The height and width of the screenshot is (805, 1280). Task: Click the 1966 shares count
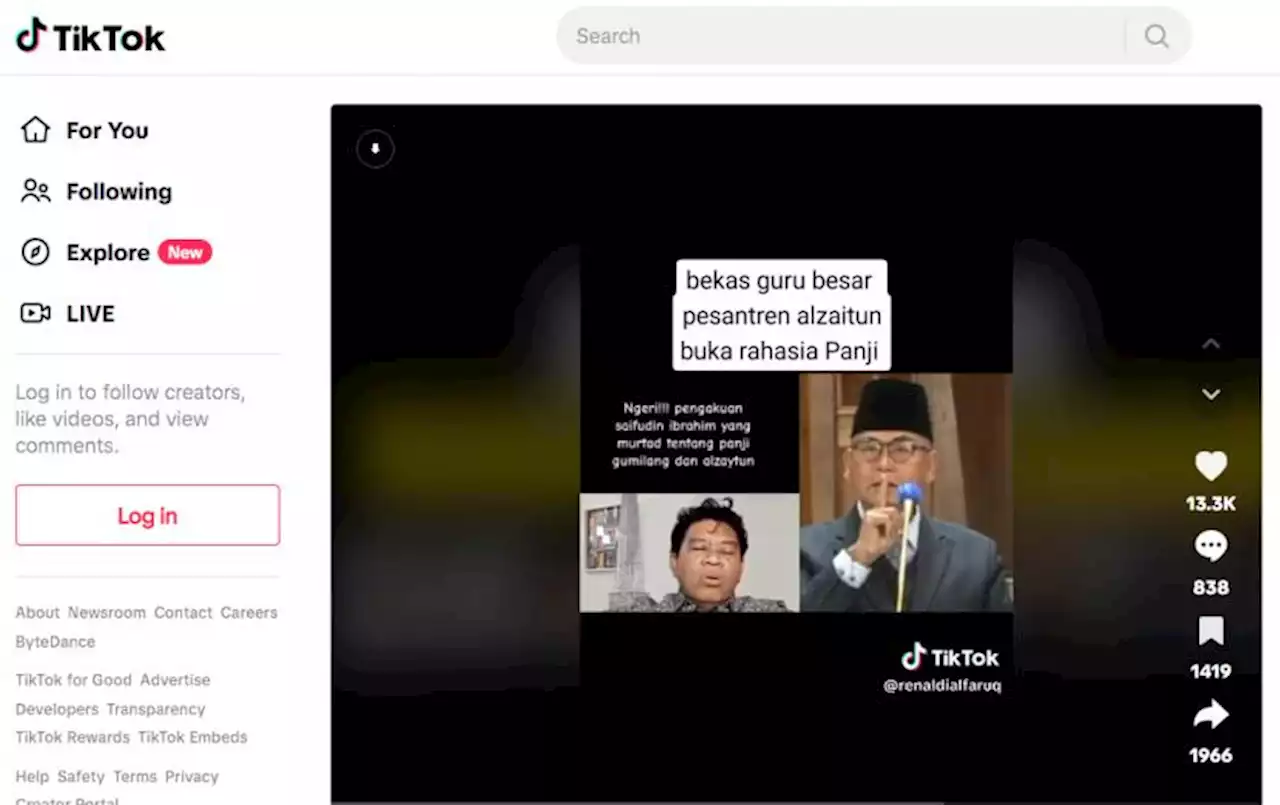click(1211, 755)
